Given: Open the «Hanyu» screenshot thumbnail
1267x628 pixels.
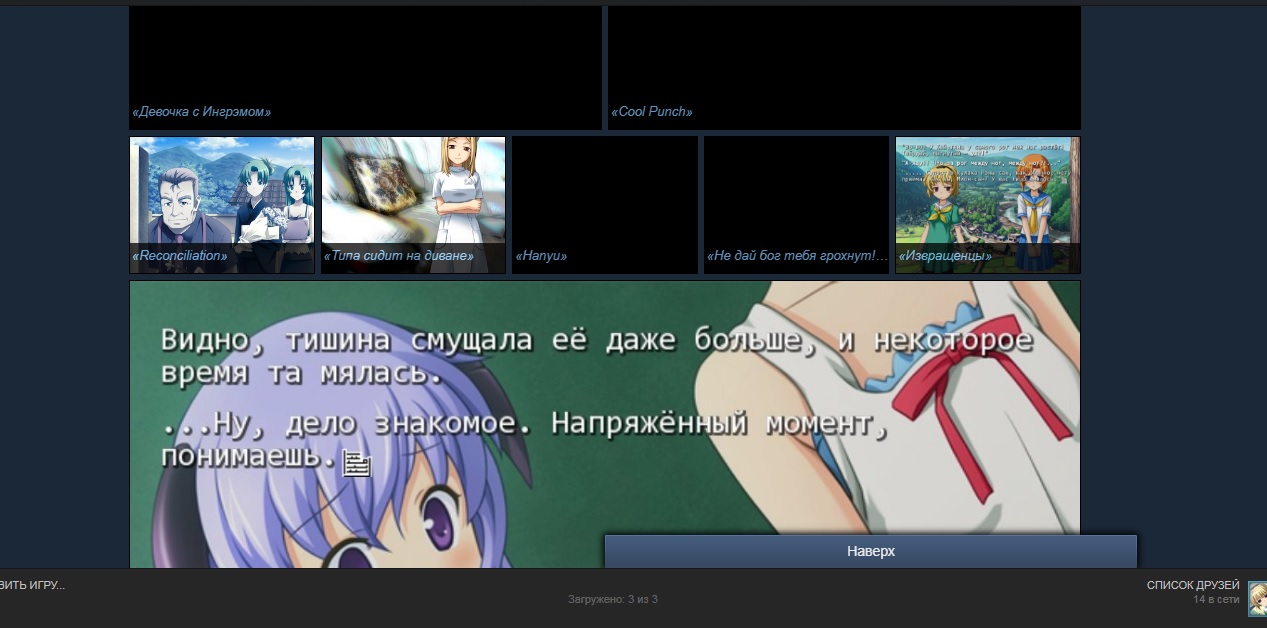Looking at the screenshot, I should click(x=605, y=205).
